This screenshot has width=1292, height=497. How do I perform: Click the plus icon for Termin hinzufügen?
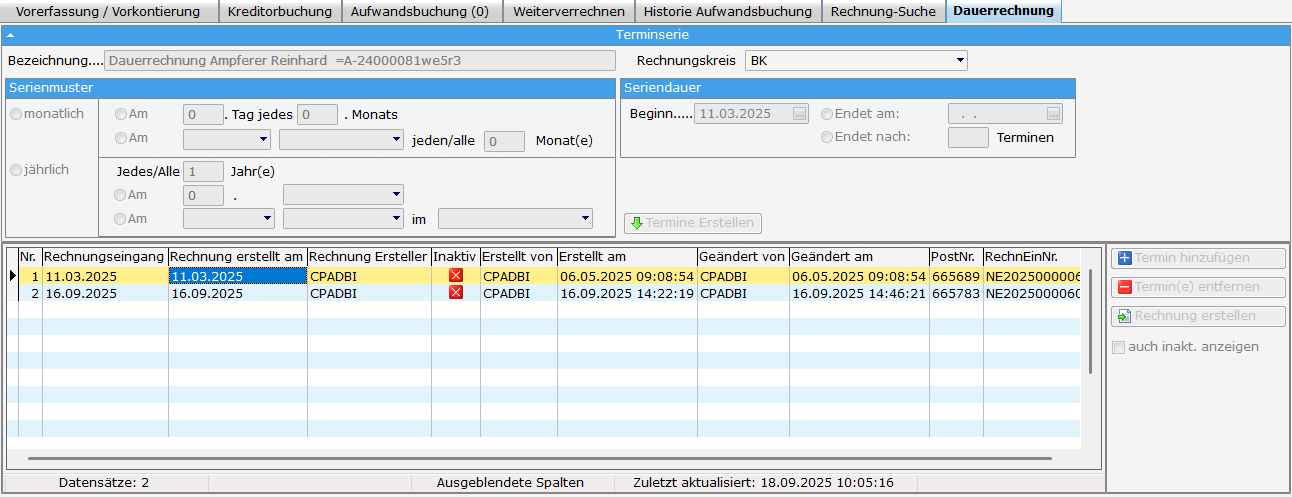[x=1124, y=258]
